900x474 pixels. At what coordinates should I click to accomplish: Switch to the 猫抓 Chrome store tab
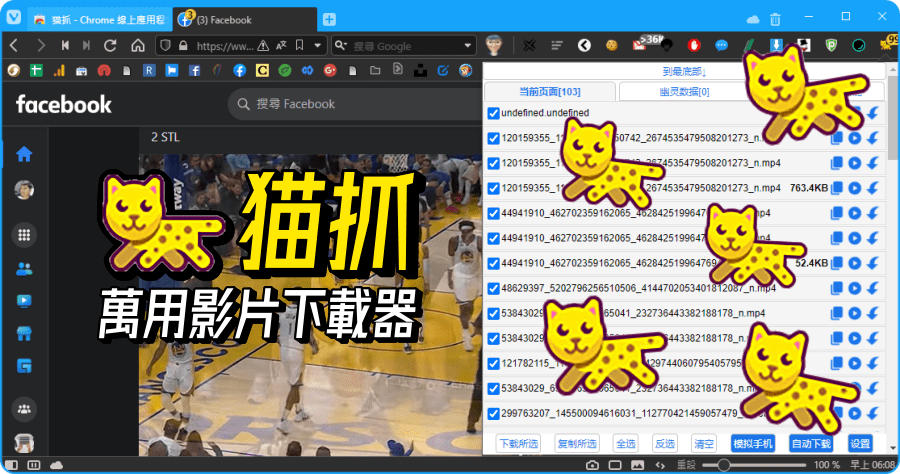pyautogui.click(x=100, y=20)
